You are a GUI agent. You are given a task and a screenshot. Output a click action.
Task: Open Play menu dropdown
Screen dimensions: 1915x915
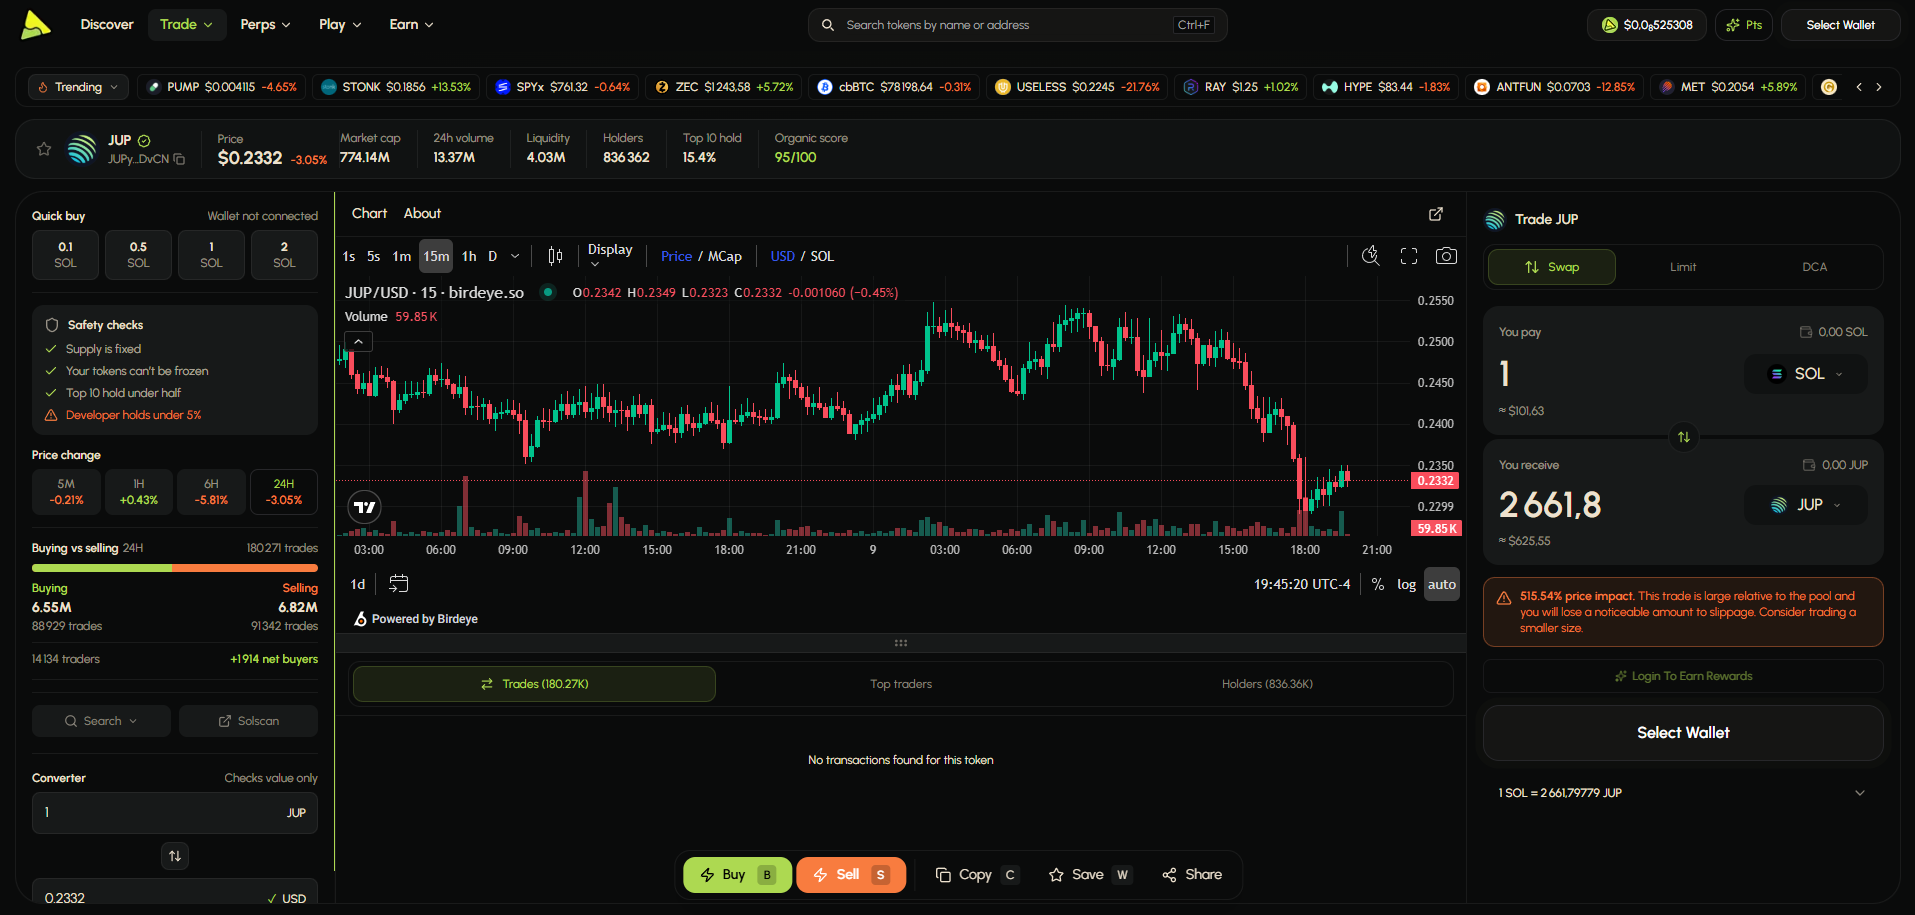point(340,25)
